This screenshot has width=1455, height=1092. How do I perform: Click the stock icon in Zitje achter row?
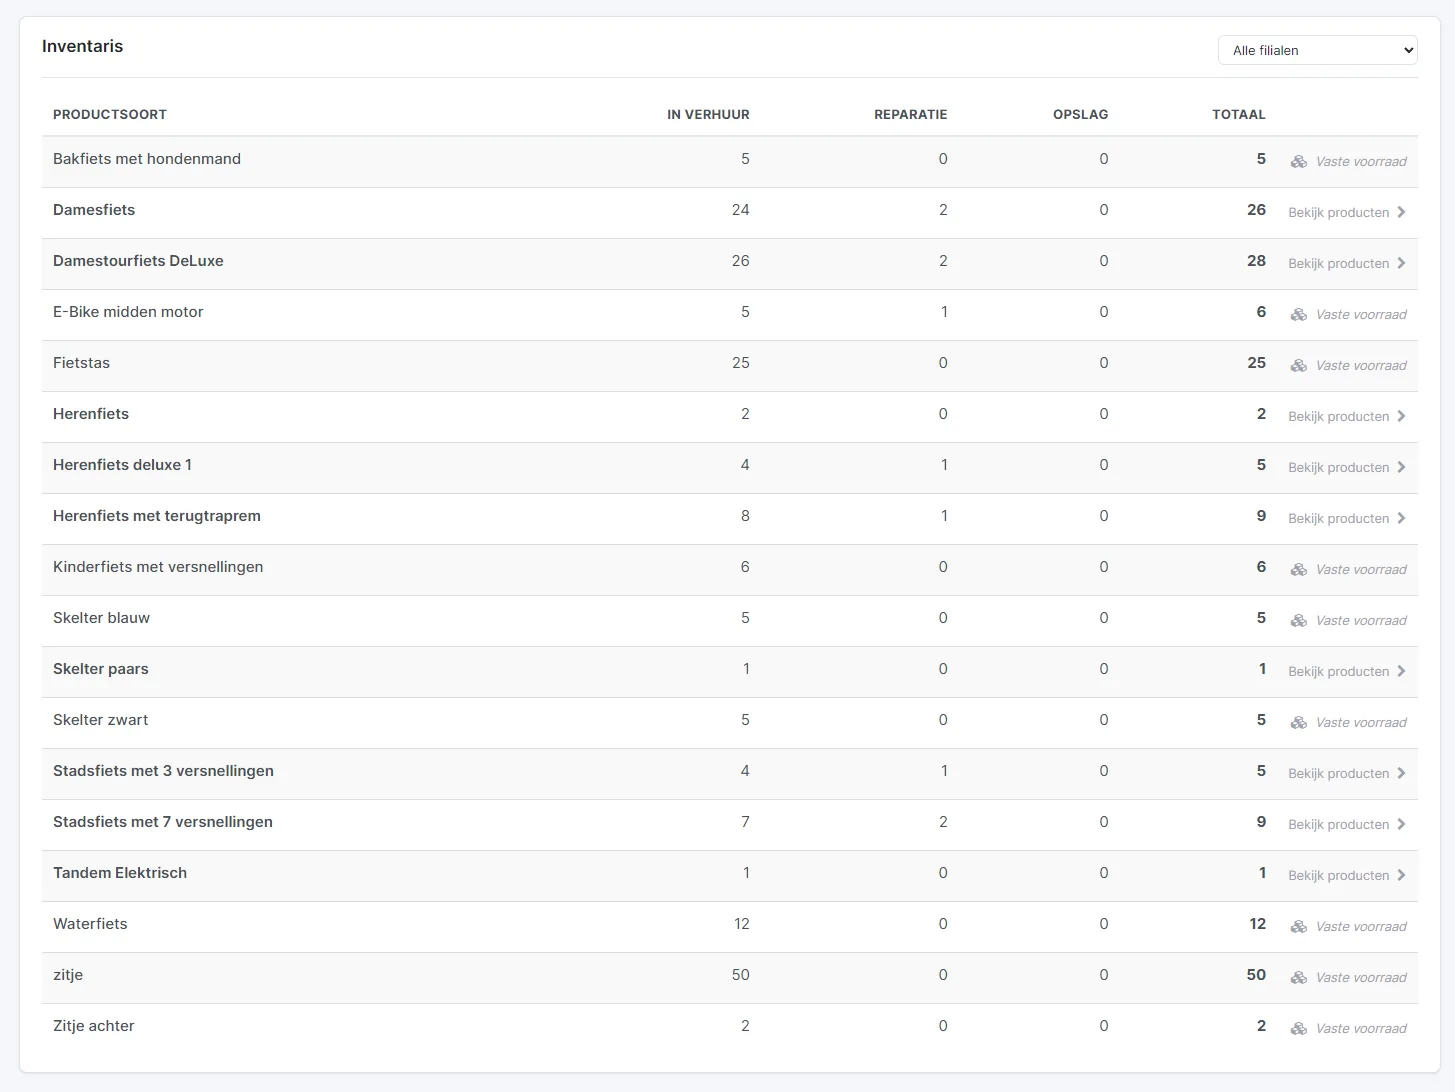click(x=1298, y=1028)
